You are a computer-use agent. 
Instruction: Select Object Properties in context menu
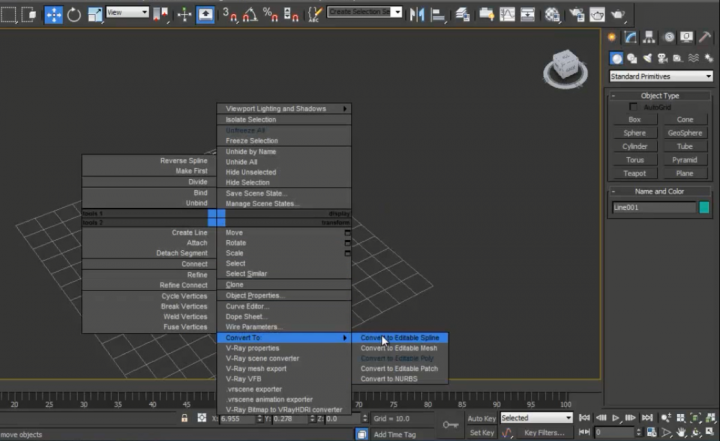pyautogui.click(x=255, y=295)
